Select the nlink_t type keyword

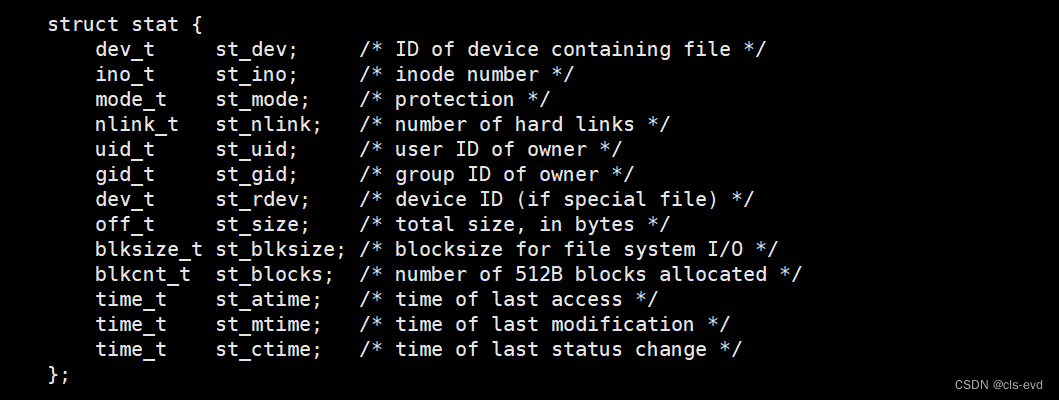pyautogui.click(x=137, y=124)
